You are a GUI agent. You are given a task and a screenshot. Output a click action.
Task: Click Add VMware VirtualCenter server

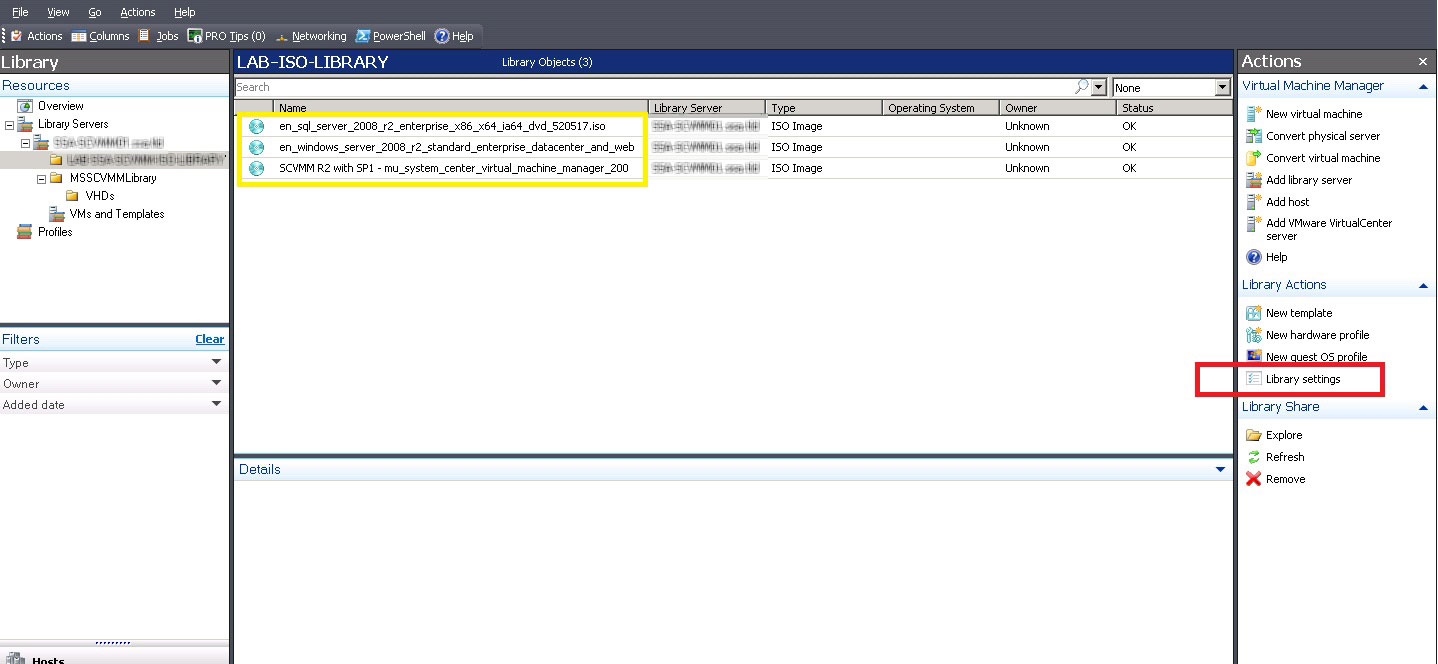coord(1329,229)
